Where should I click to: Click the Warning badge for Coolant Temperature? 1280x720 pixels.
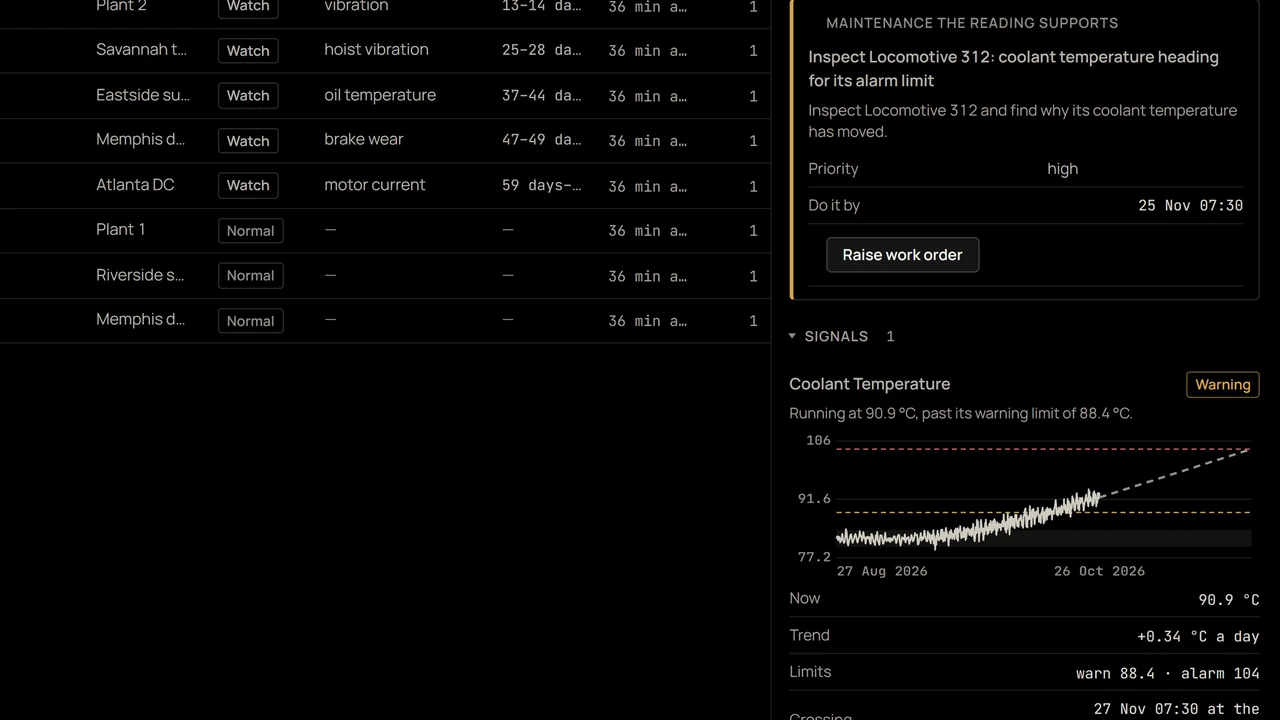pyautogui.click(x=1222, y=385)
